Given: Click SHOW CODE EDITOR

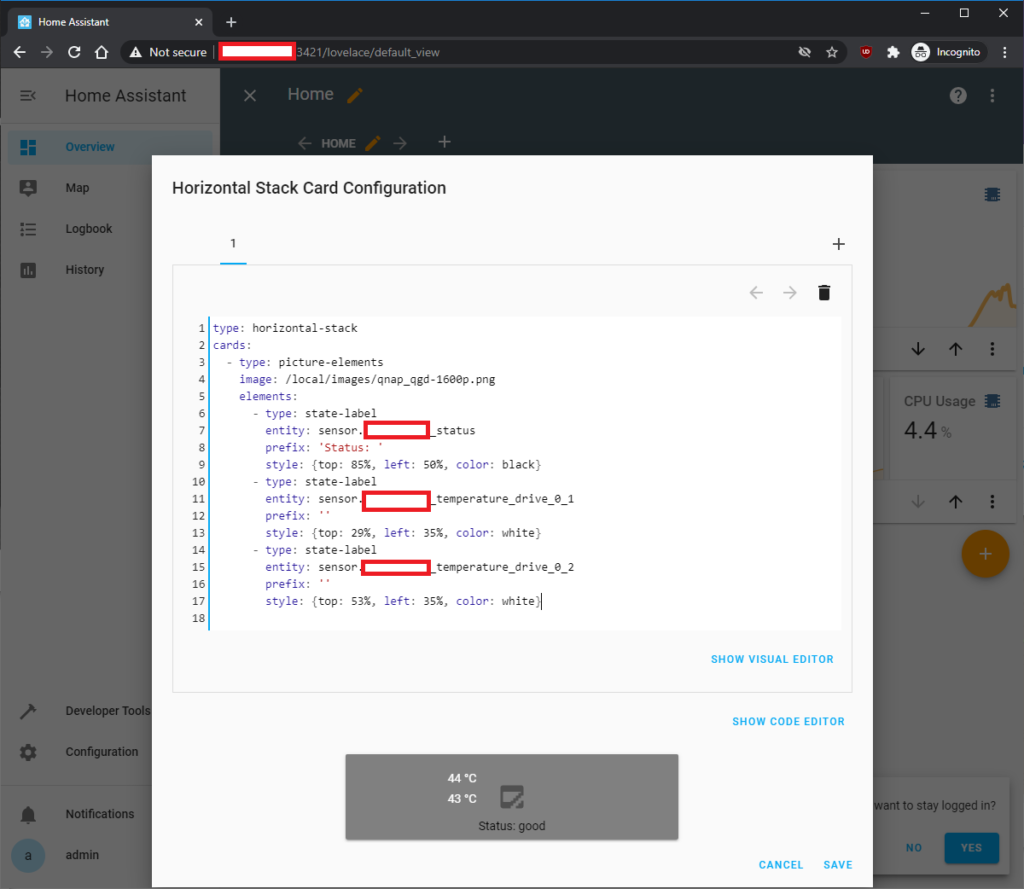Looking at the screenshot, I should pos(788,721).
